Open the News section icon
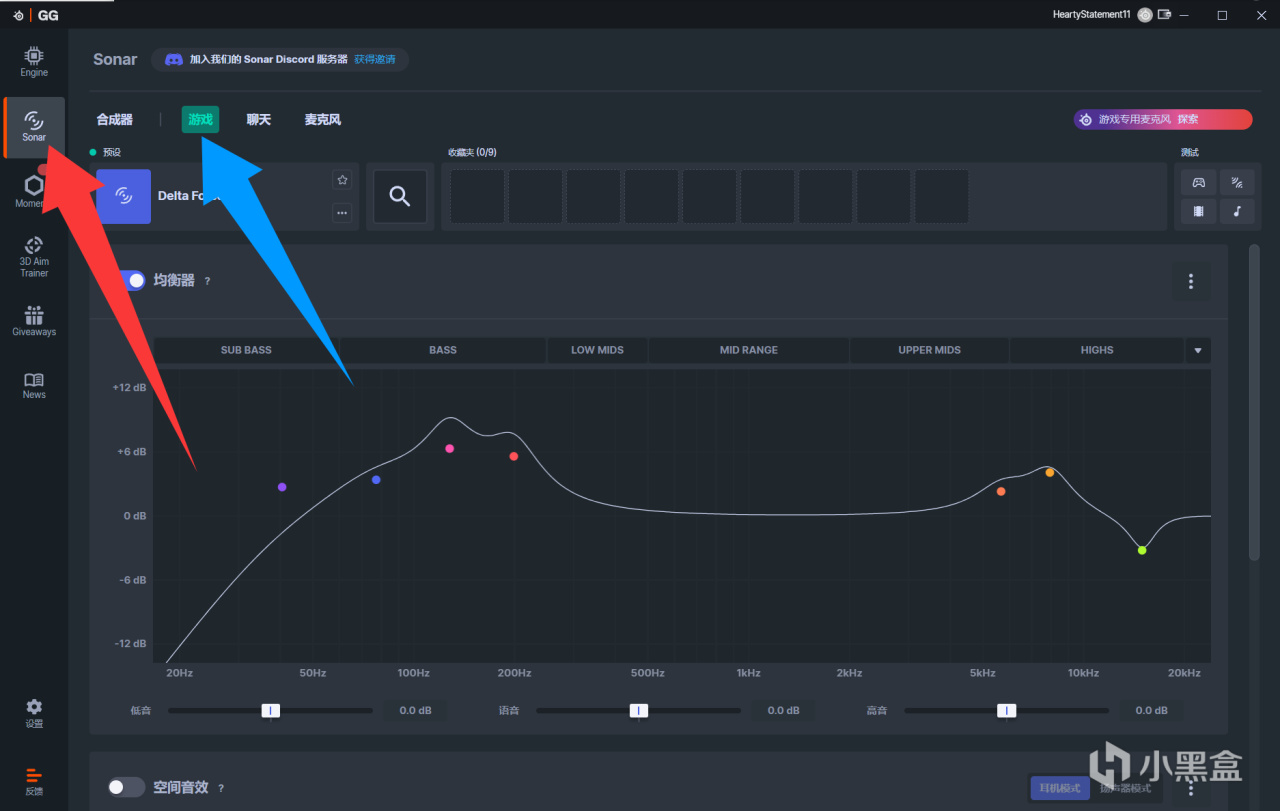The width and height of the screenshot is (1280, 811). tap(34, 385)
